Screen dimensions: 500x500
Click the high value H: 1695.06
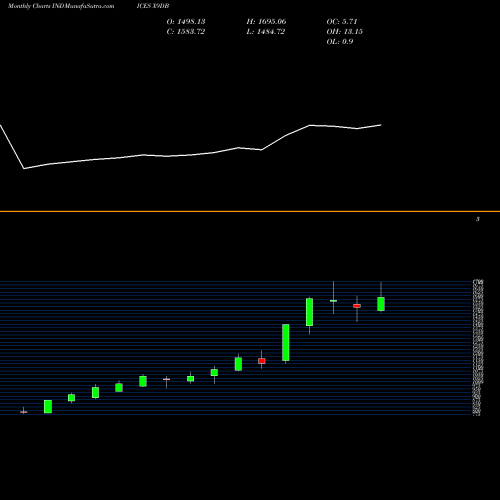tap(266, 22)
